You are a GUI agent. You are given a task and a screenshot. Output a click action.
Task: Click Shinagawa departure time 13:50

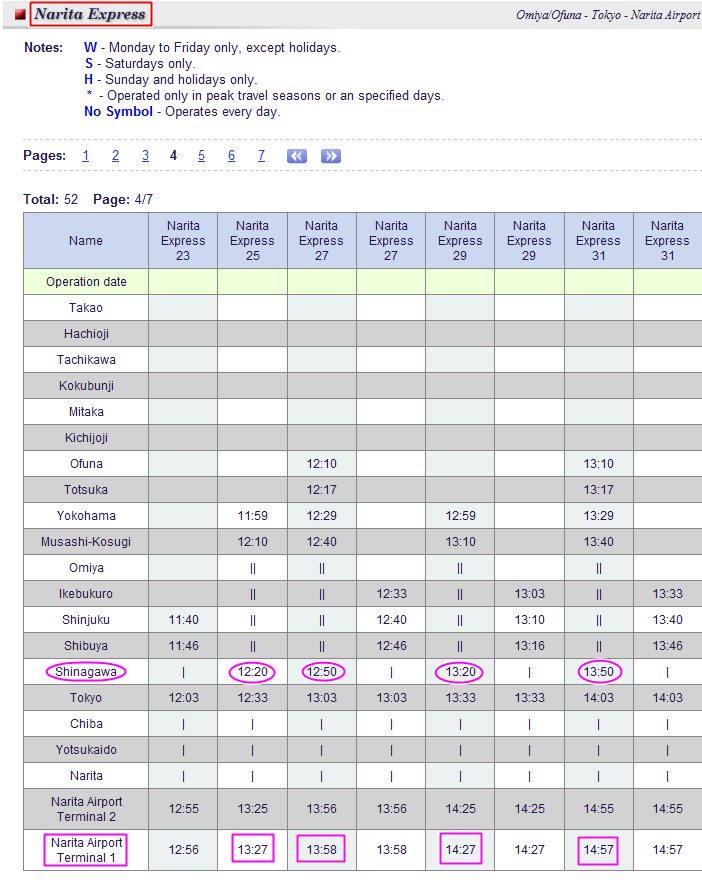[x=598, y=672]
